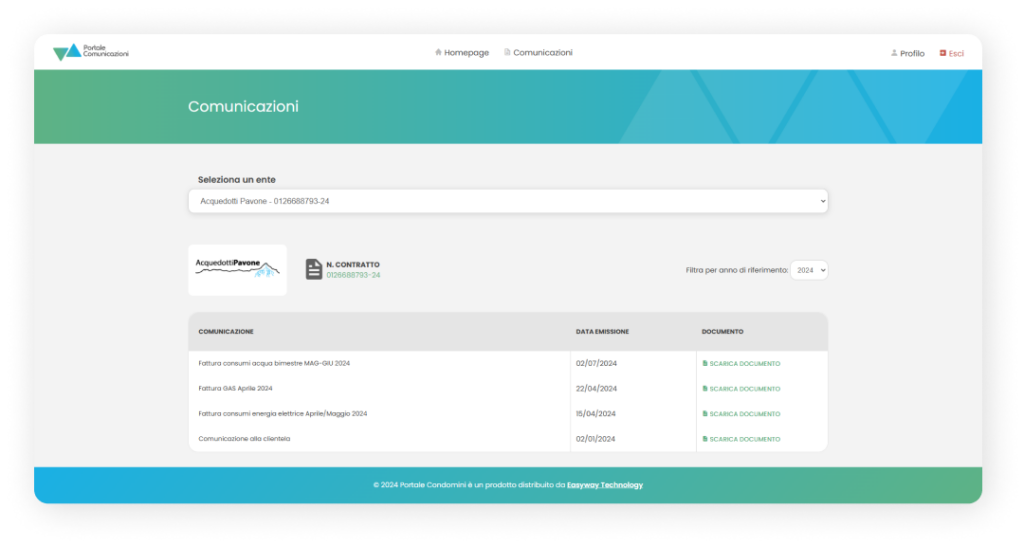The height and width of the screenshot is (546, 1024).
Task: Open the Homepage menu item
Action: 466,52
